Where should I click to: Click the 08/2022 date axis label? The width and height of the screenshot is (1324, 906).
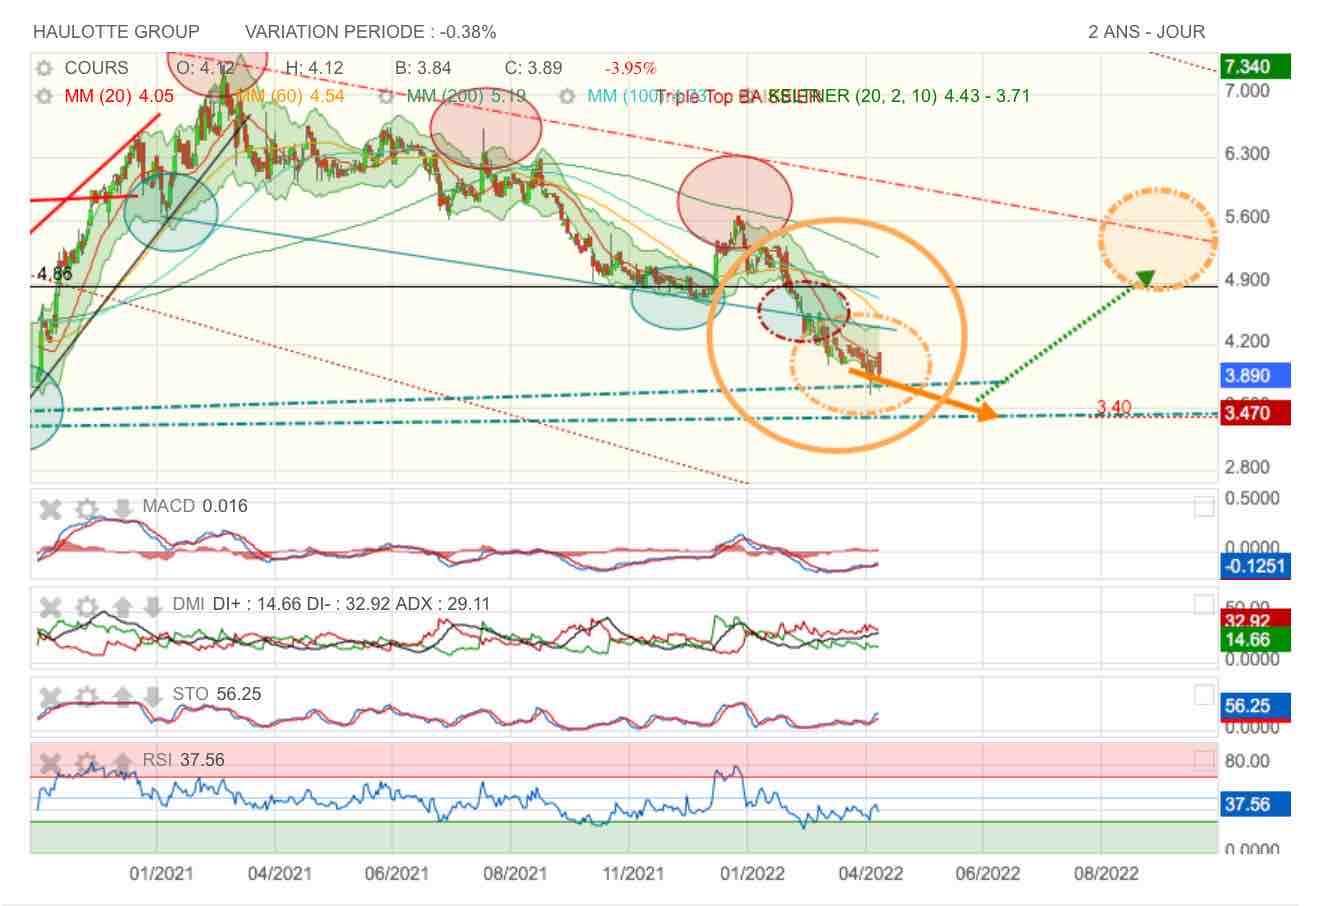[1106, 874]
